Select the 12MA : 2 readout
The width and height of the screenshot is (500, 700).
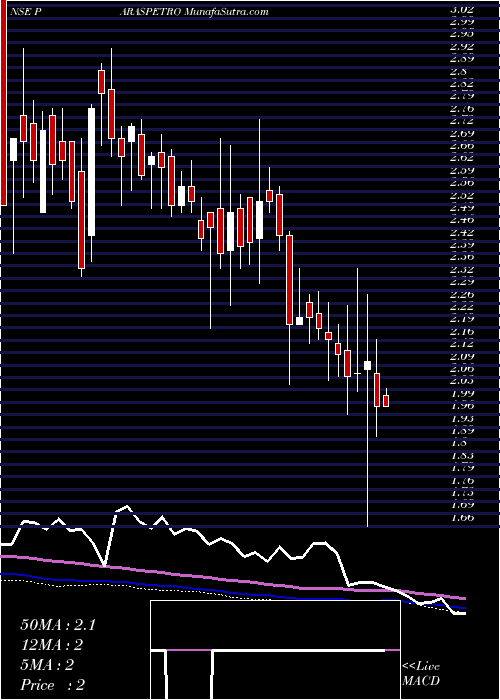(x=53, y=645)
